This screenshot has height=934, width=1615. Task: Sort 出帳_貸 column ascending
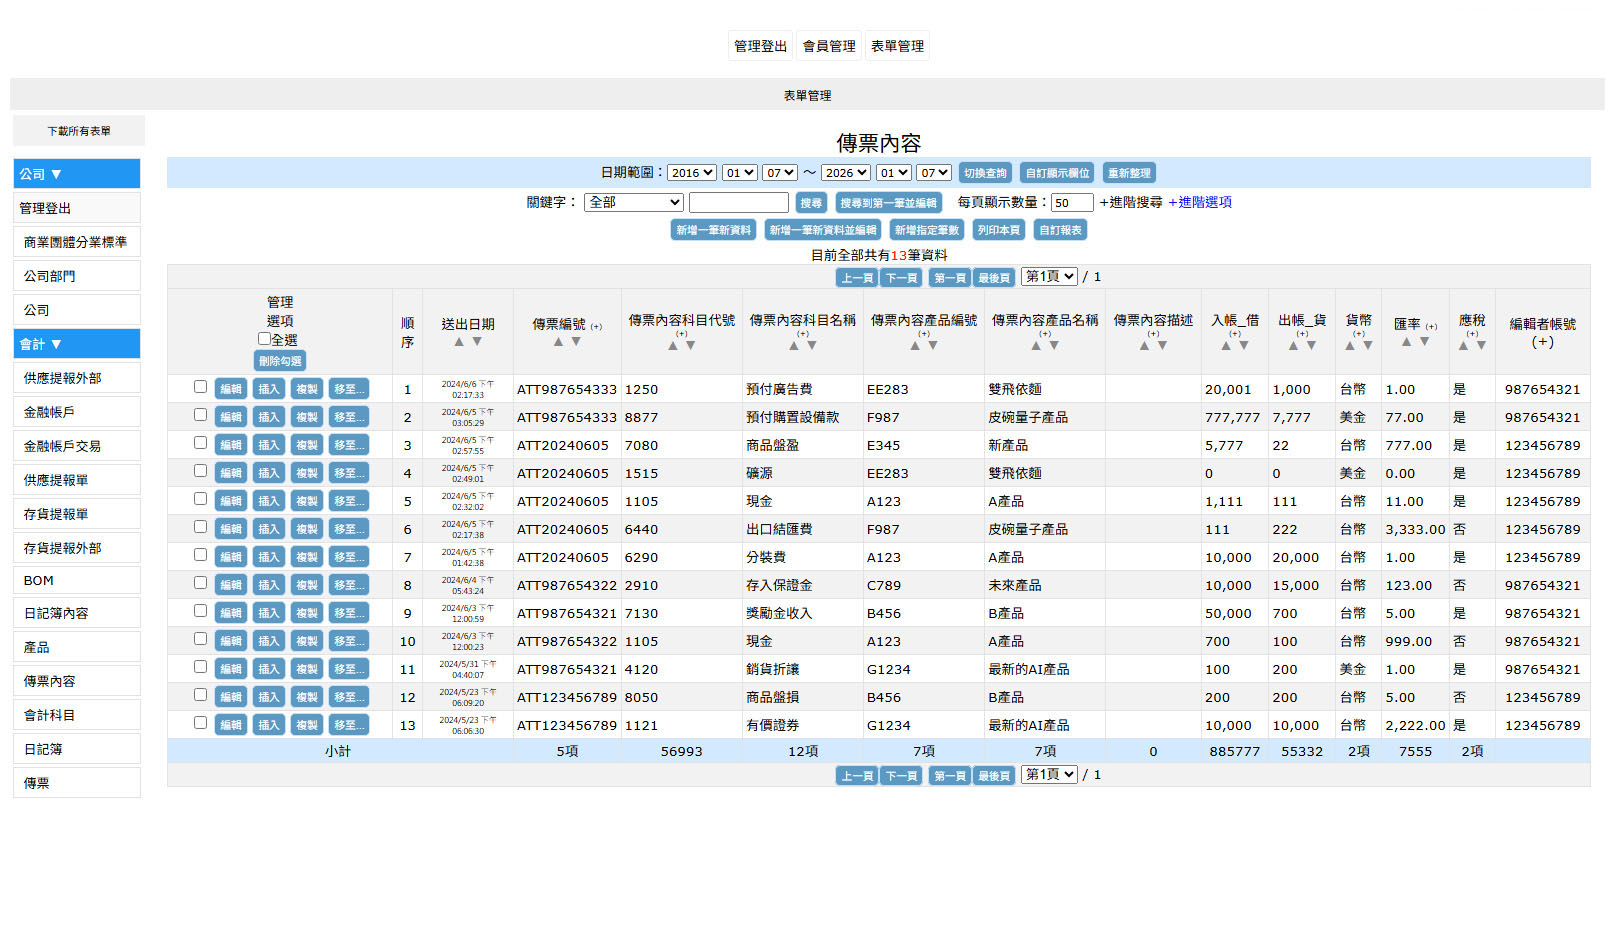(1293, 346)
